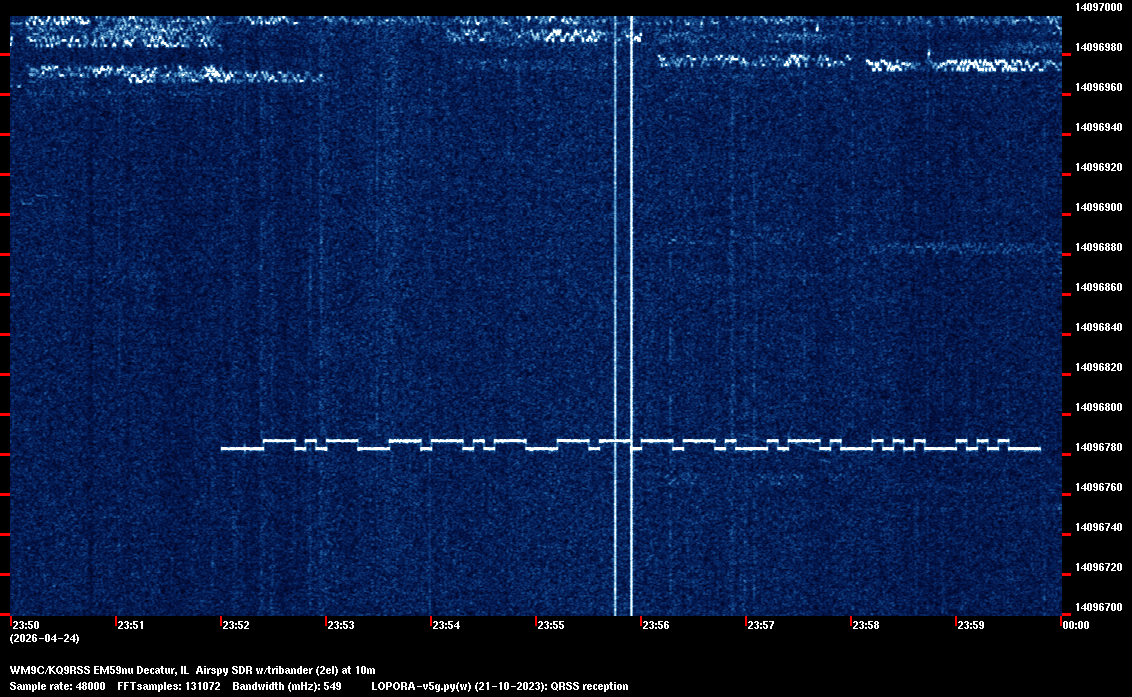Image resolution: width=1132 pixels, height=697 pixels.
Task: Click the 23:57 time axis label
Action: tap(761, 626)
